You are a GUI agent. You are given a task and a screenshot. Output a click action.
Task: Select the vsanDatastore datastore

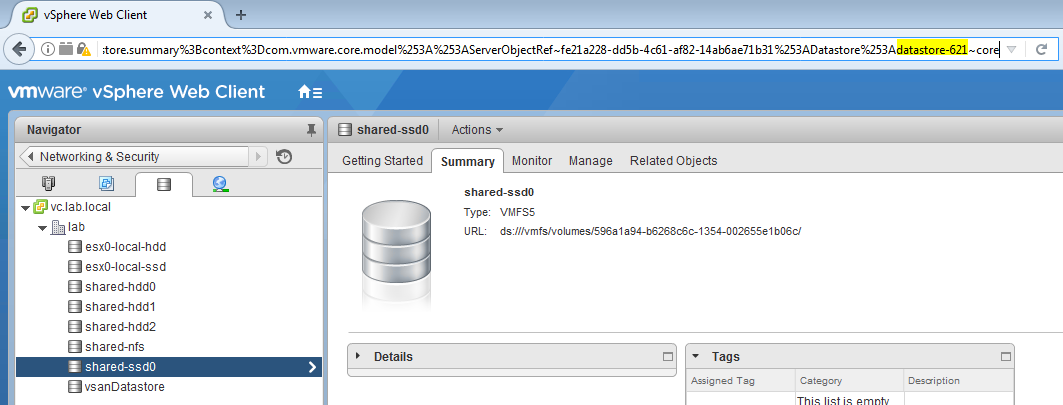(x=124, y=387)
